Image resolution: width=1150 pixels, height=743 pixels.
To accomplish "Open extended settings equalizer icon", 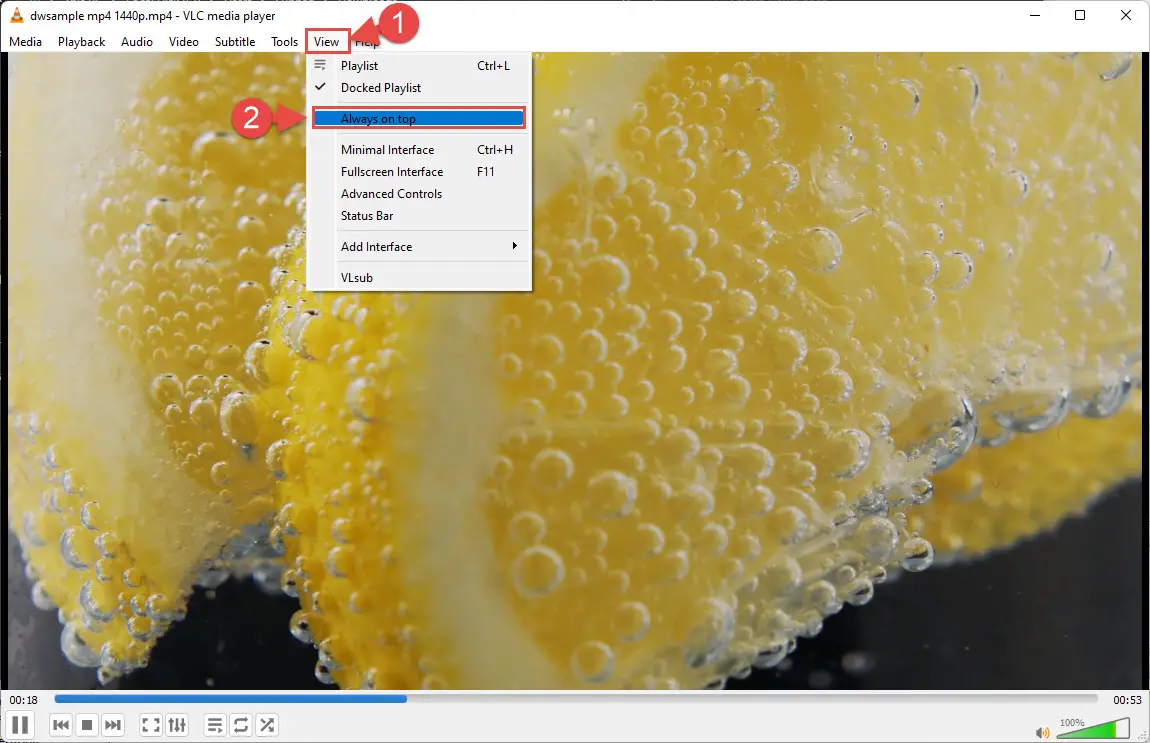I will point(177,725).
